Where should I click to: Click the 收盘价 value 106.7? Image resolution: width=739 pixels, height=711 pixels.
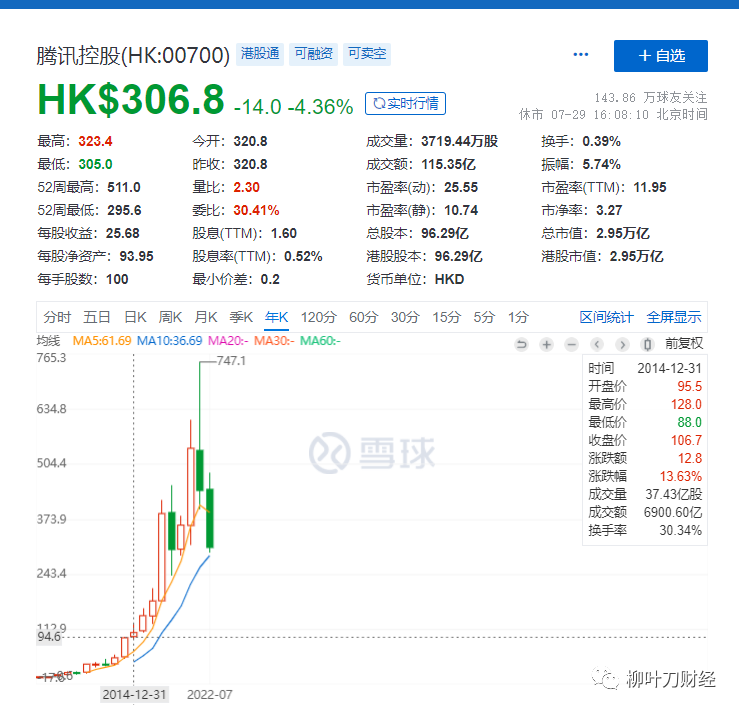click(x=686, y=441)
